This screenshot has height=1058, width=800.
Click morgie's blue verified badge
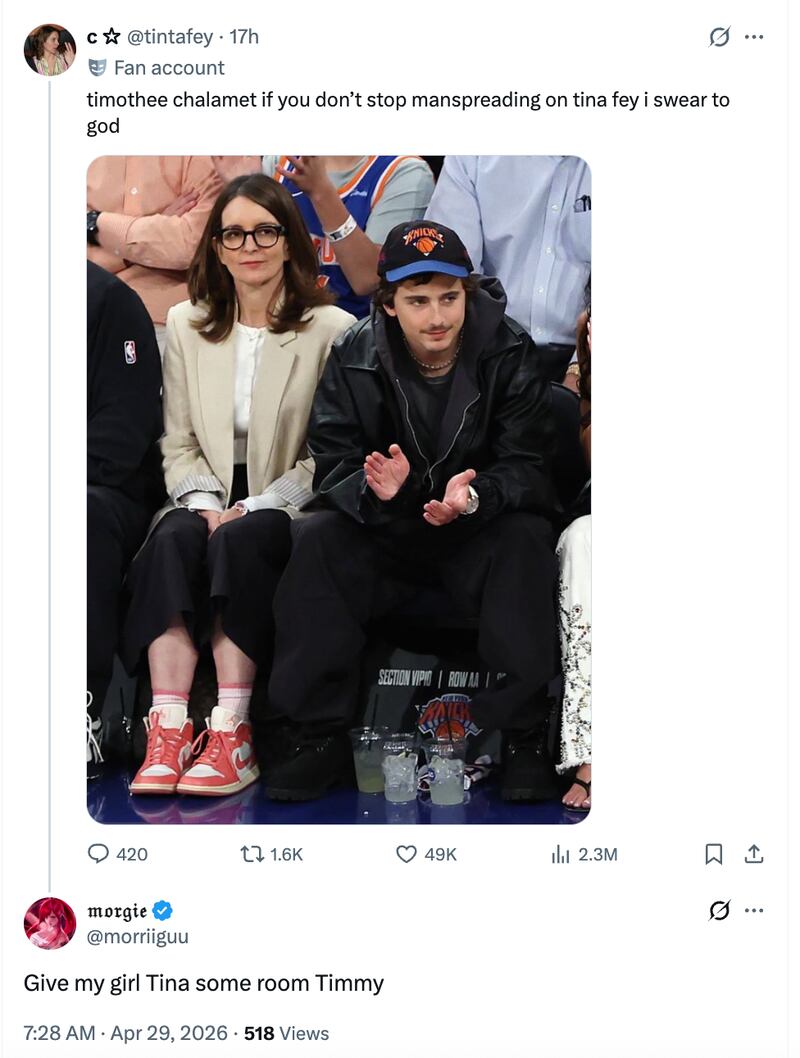coord(162,911)
